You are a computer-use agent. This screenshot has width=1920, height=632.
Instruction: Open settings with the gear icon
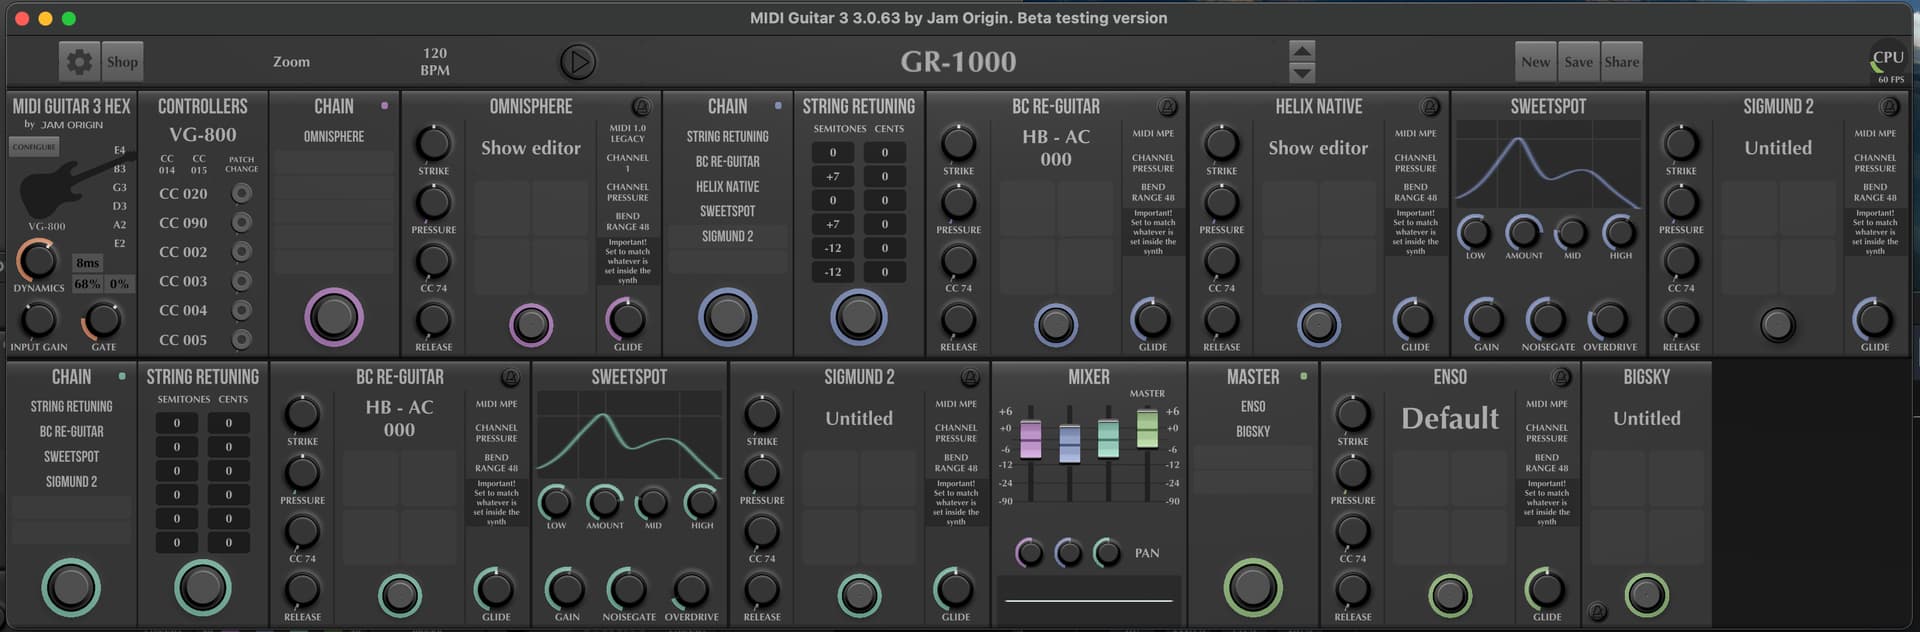79,62
